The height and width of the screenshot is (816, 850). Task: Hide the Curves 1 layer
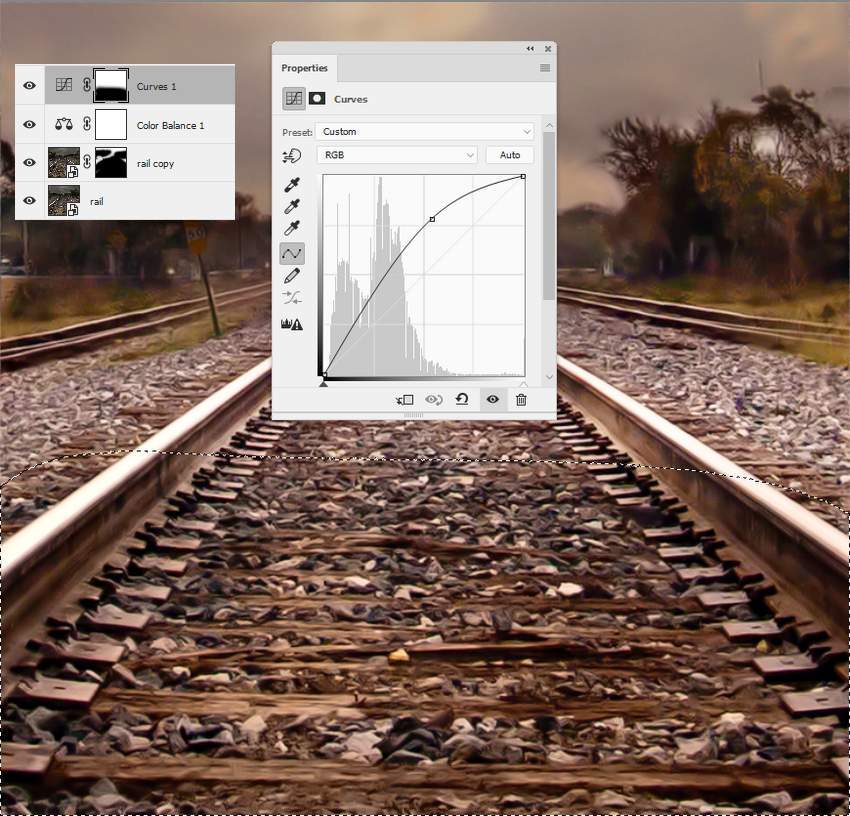[29, 86]
